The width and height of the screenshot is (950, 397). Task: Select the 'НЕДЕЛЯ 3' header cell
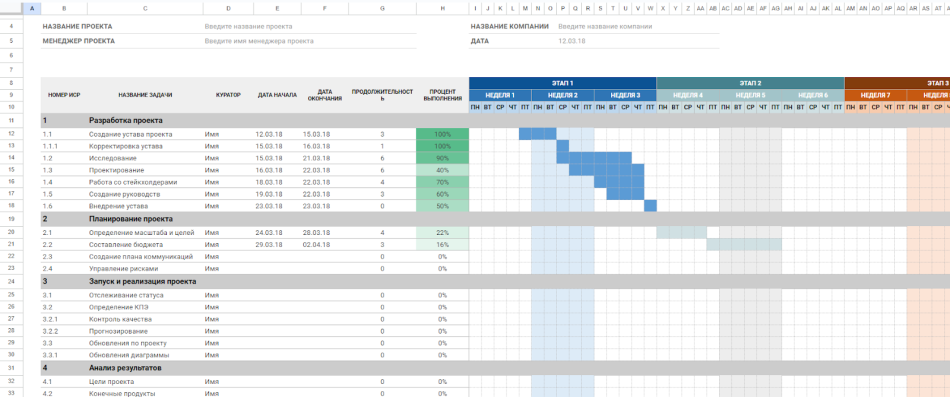625,95
